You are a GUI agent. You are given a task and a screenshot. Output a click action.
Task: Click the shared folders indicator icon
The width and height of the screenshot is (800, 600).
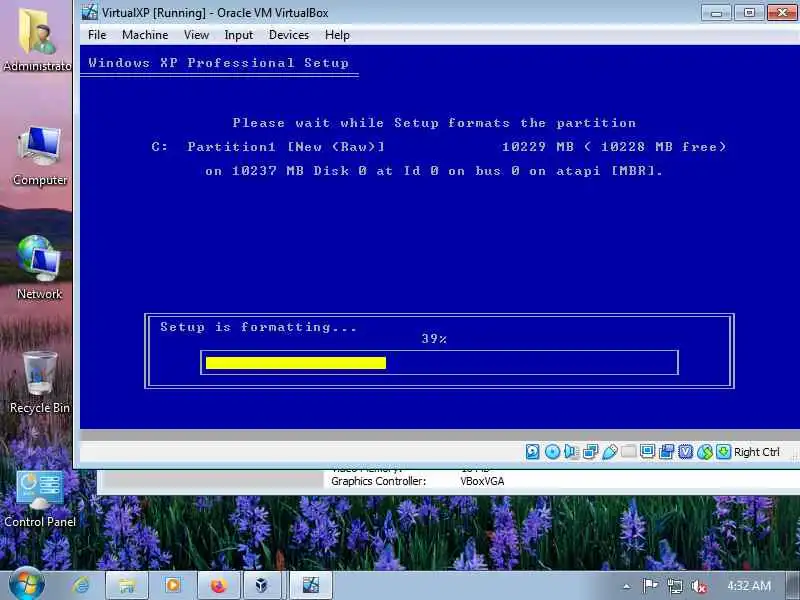[629, 452]
